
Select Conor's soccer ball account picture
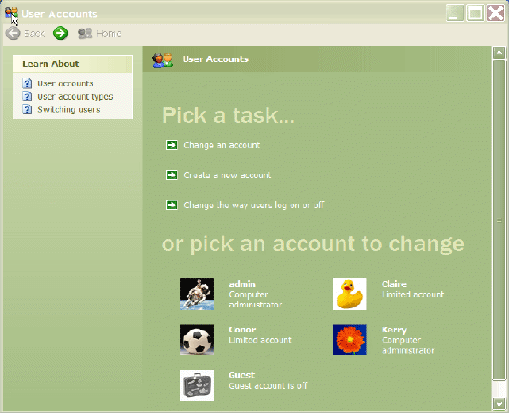pyautogui.click(x=197, y=340)
